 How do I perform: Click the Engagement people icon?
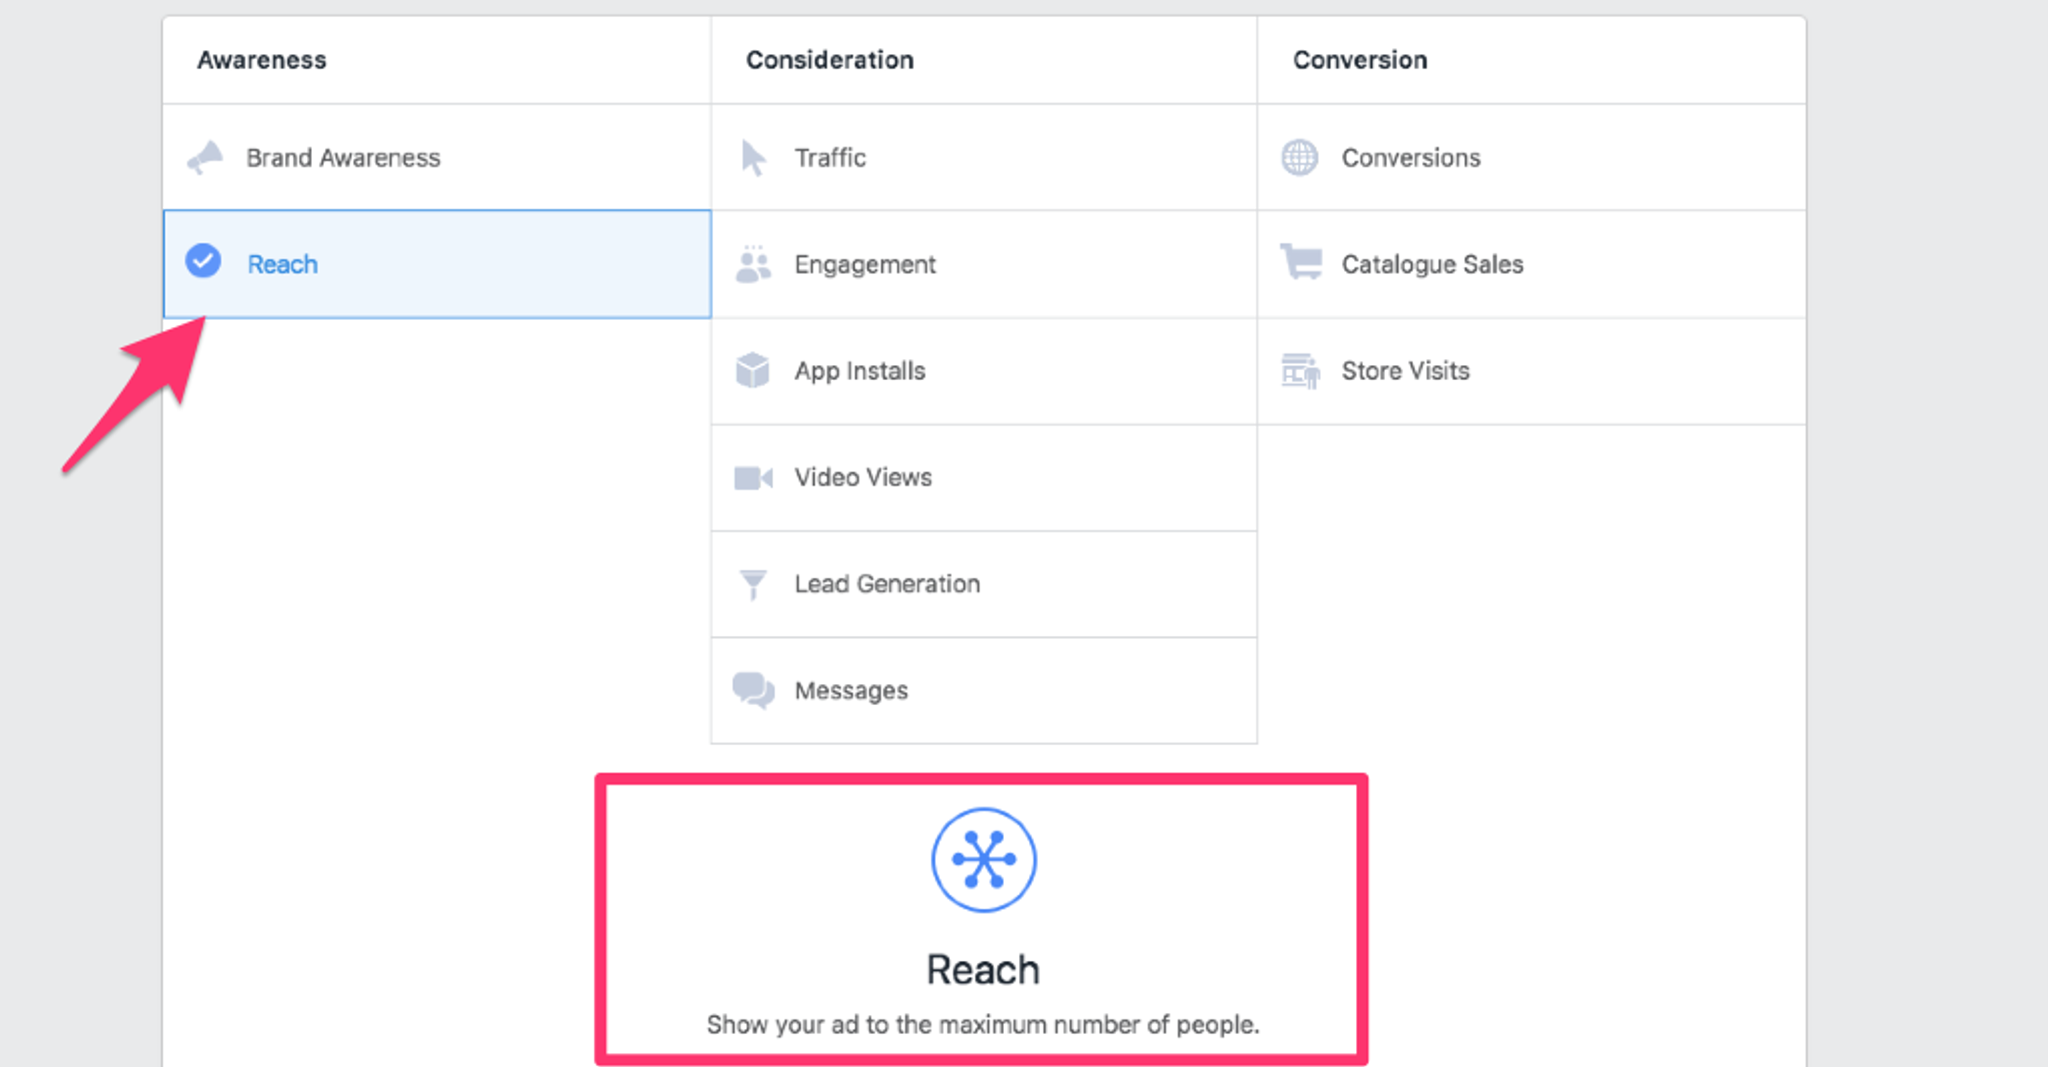(x=753, y=264)
